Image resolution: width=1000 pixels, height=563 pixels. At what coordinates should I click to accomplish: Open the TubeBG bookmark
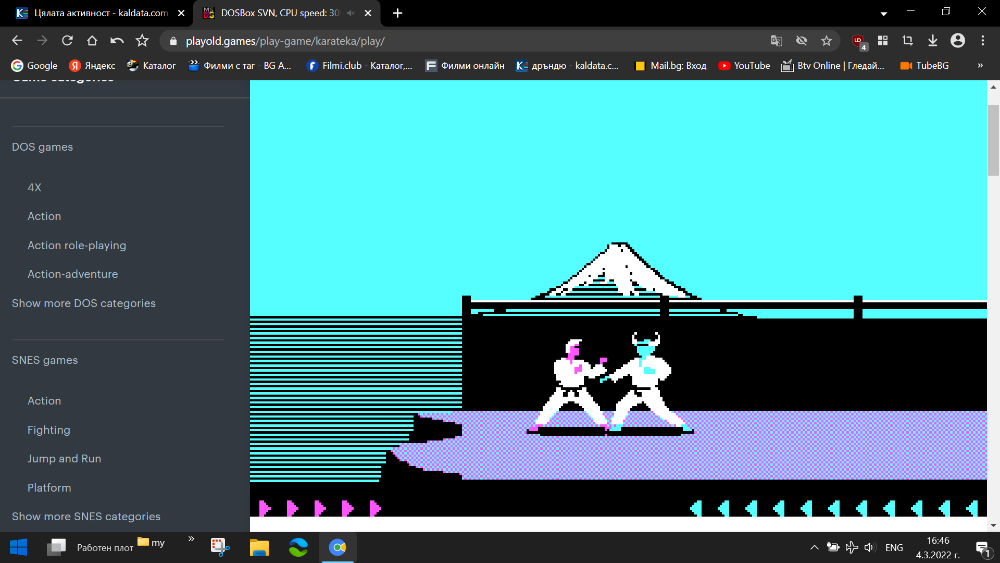click(x=924, y=66)
